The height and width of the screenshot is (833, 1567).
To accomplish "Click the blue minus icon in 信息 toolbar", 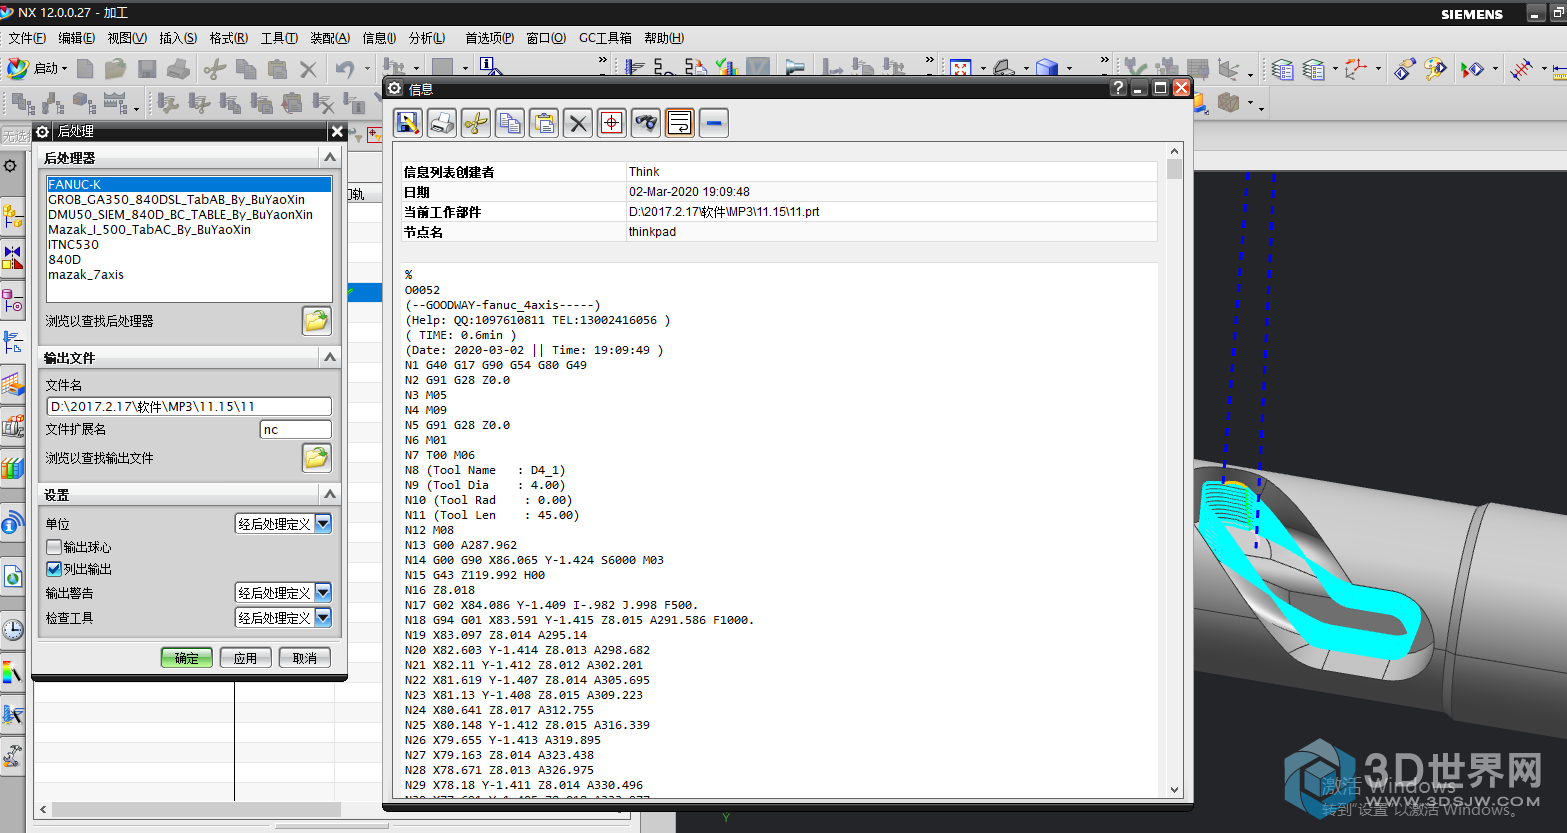I will (714, 123).
